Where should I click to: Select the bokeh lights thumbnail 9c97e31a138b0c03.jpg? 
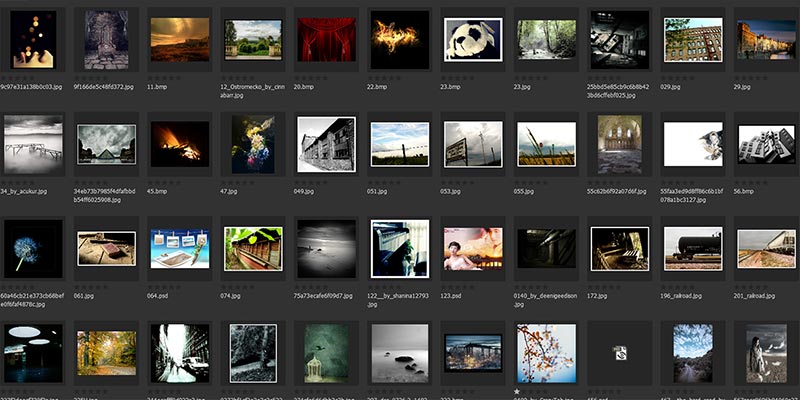pos(33,40)
